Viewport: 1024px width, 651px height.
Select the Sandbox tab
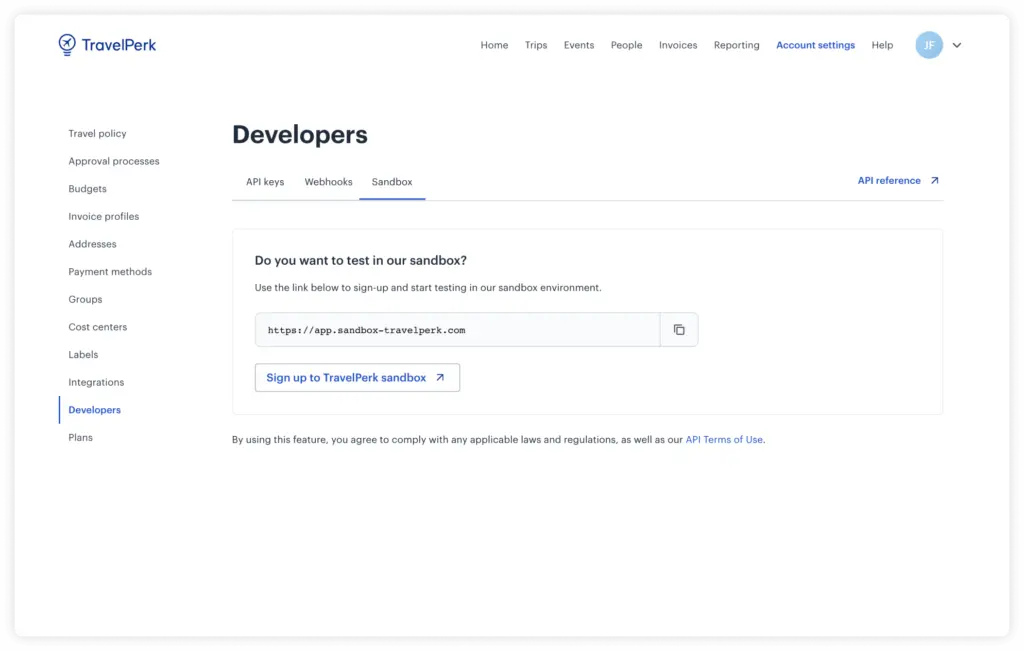coord(392,182)
